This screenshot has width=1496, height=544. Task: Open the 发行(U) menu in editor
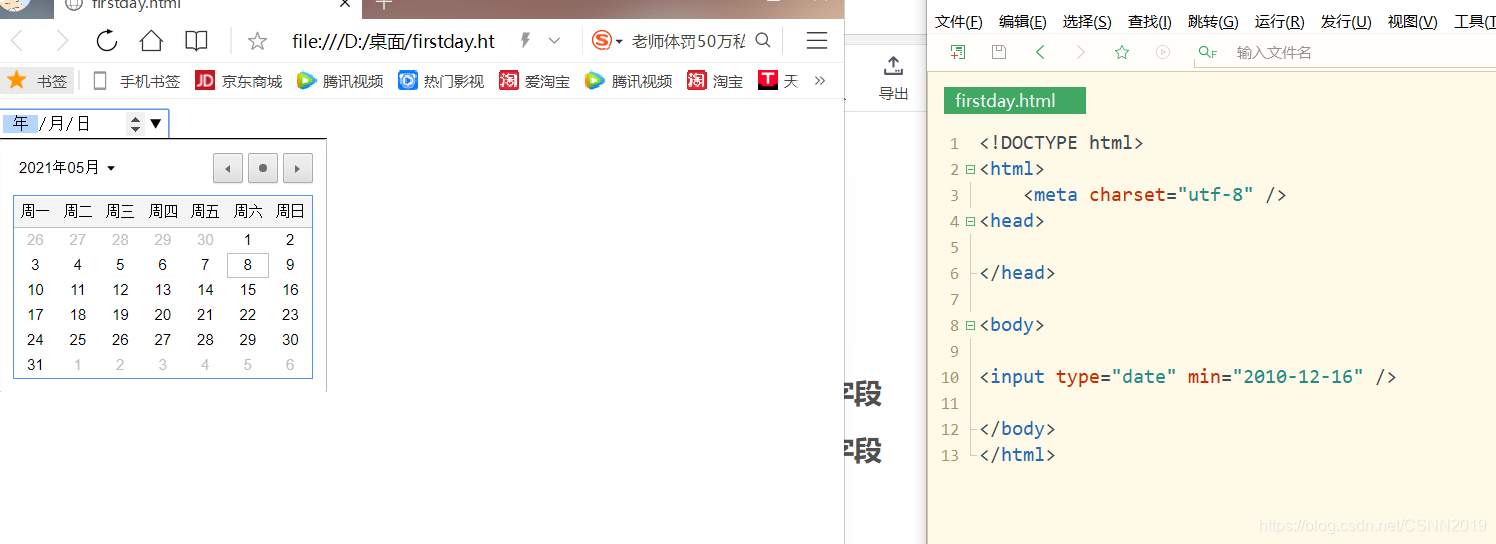point(1346,22)
